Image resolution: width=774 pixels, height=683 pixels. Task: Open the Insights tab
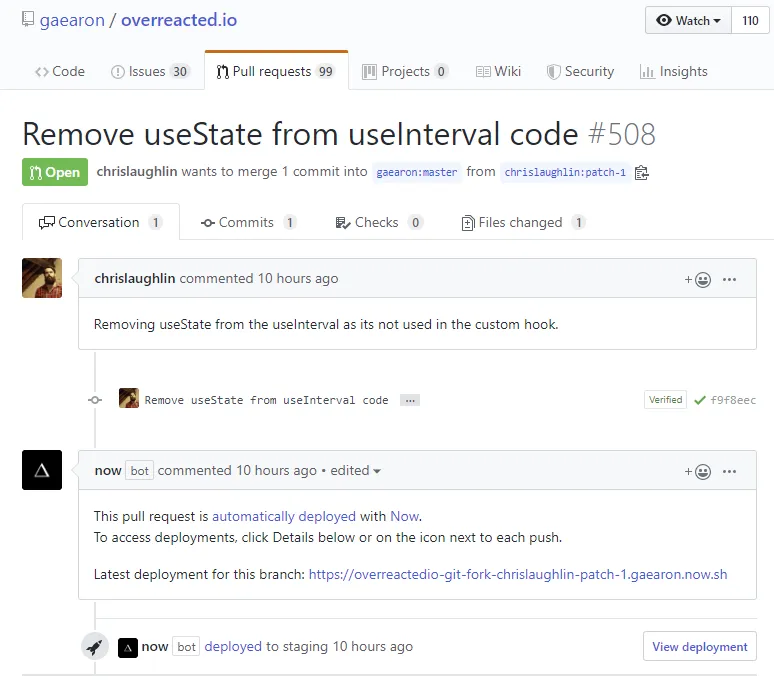(x=673, y=72)
